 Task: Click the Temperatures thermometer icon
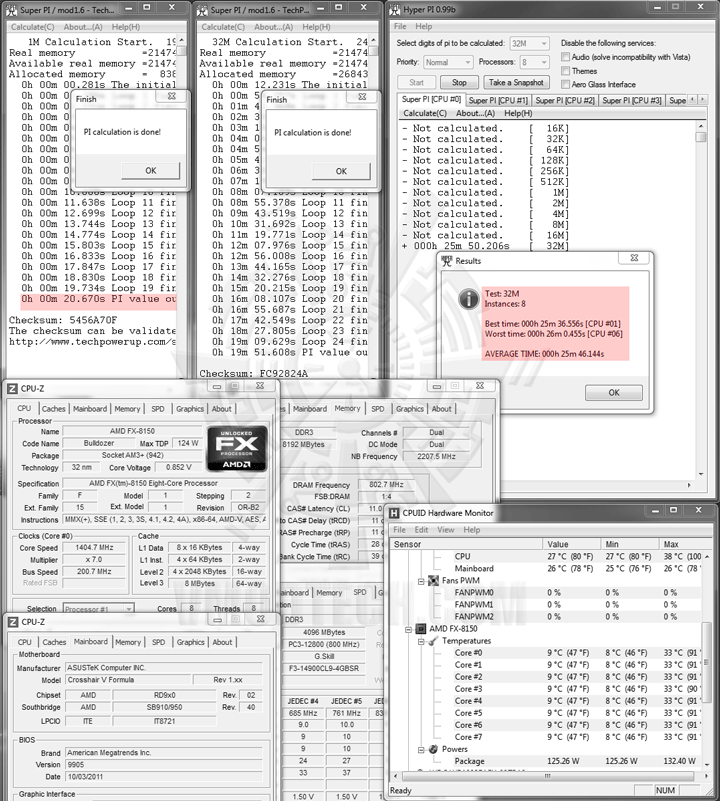point(433,641)
